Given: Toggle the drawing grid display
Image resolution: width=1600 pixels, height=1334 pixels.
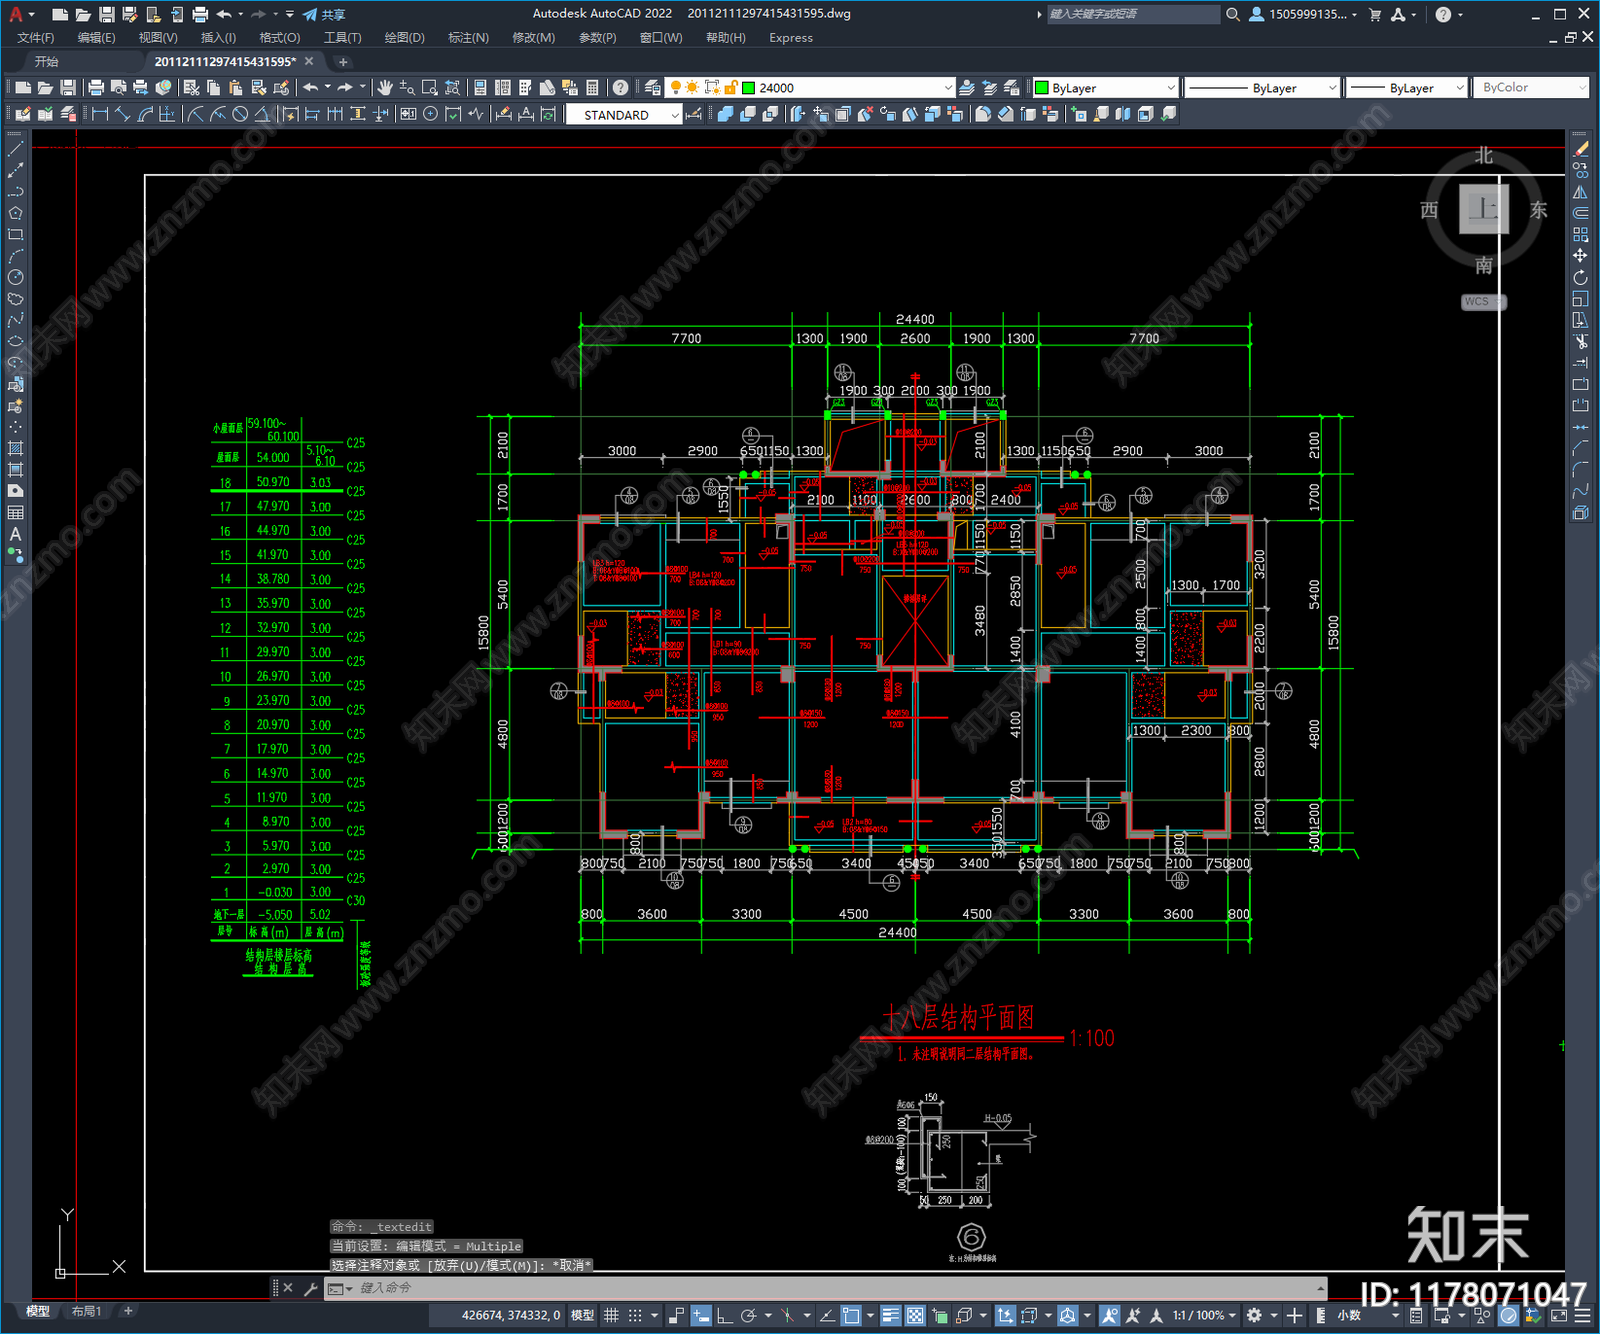Looking at the screenshot, I should [611, 1316].
